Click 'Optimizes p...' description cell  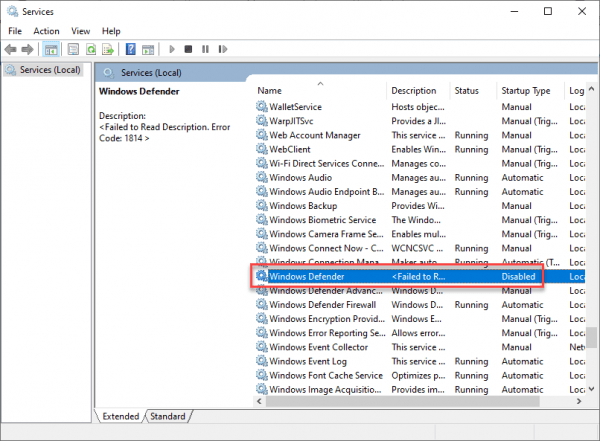pyautogui.click(x=418, y=376)
